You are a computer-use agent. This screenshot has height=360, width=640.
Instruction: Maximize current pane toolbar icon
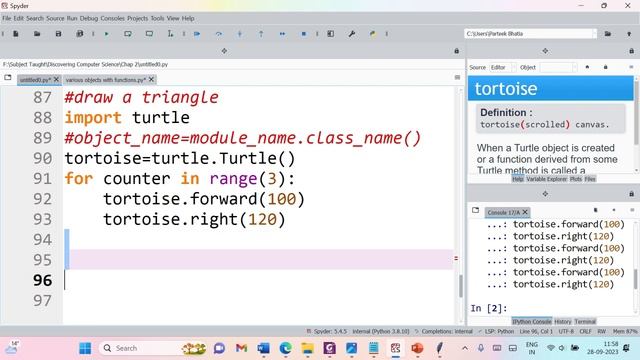coord(331,34)
